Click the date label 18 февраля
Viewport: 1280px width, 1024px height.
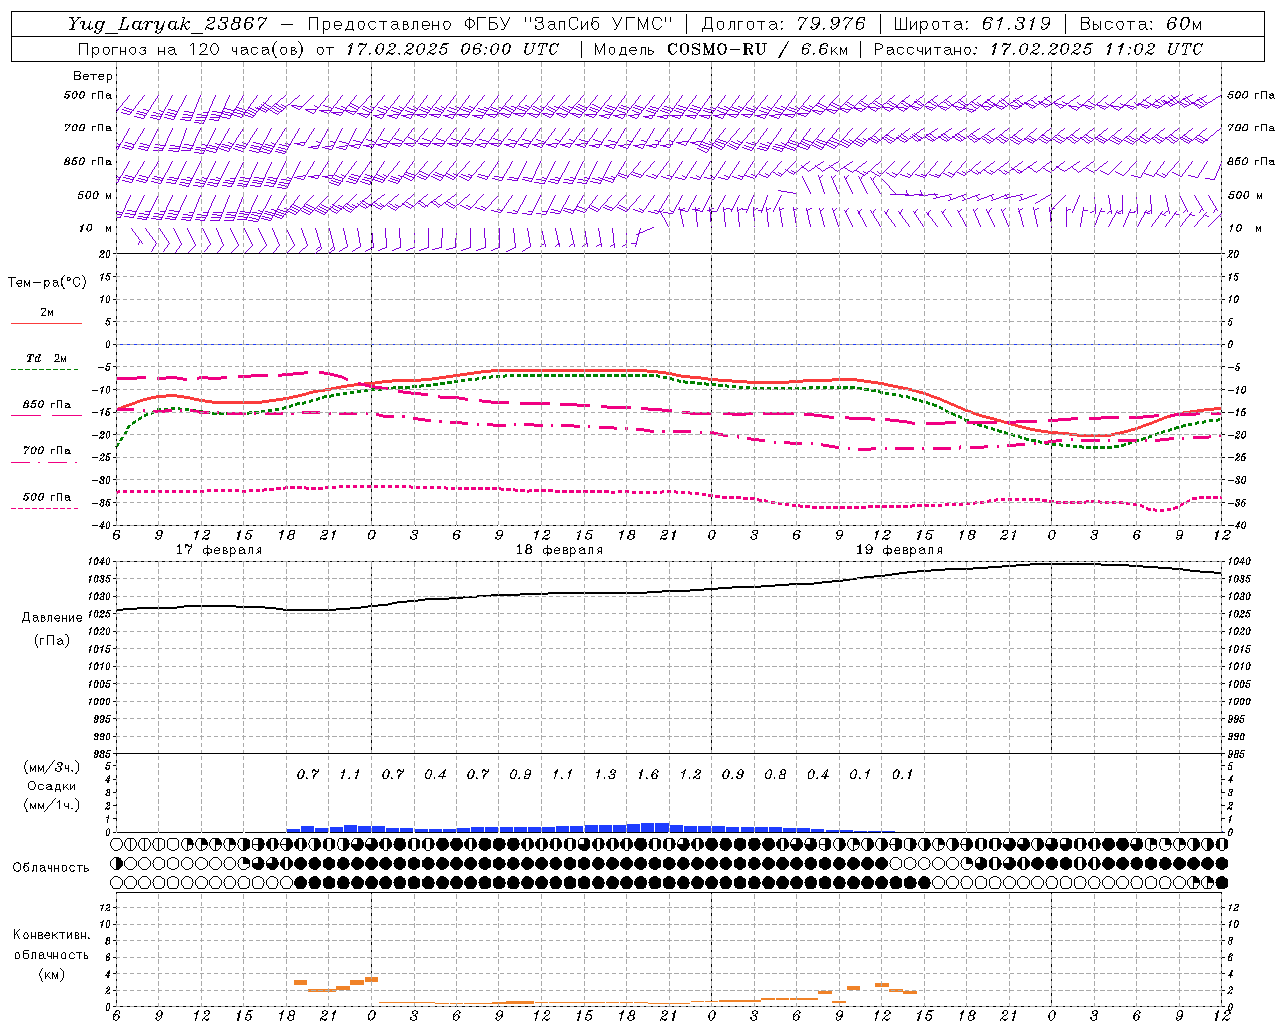click(x=559, y=550)
